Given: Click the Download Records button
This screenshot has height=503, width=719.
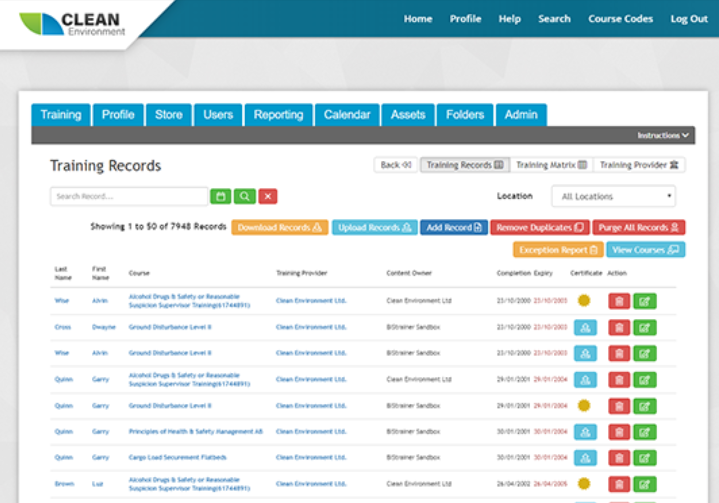Looking at the screenshot, I should click(x=280, y=227).
